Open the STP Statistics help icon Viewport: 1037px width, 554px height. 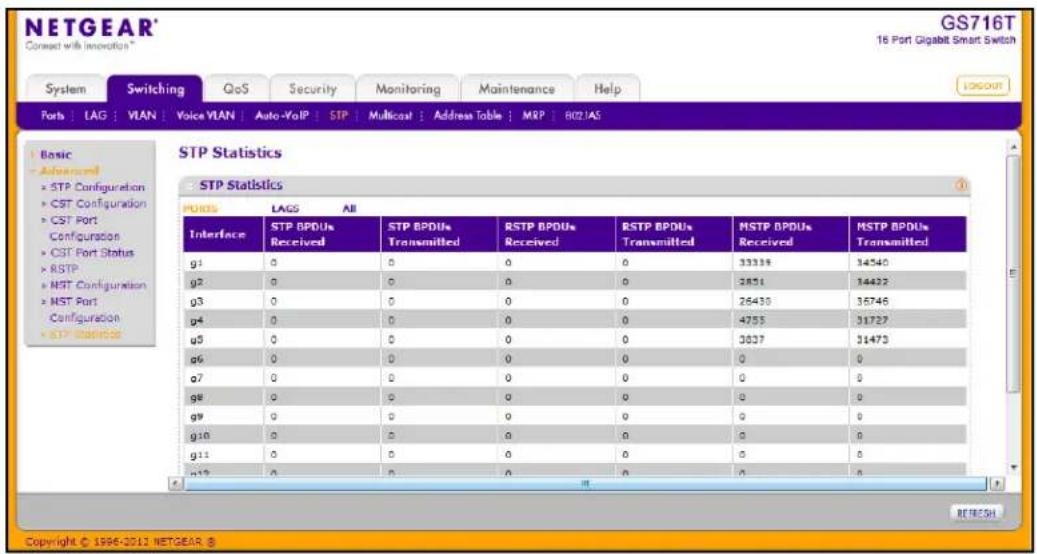962,186
